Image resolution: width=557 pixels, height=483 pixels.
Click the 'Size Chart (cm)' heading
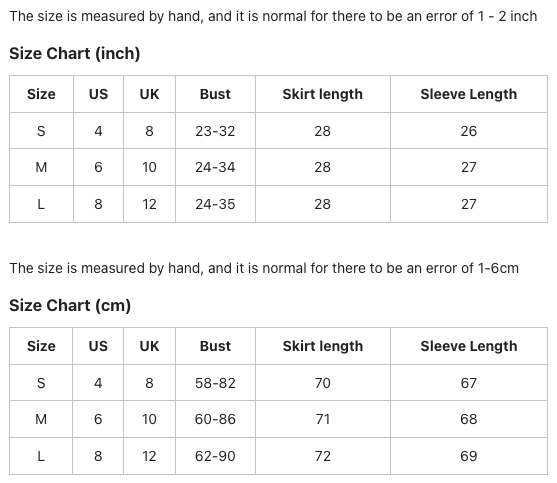click(70, 305)
